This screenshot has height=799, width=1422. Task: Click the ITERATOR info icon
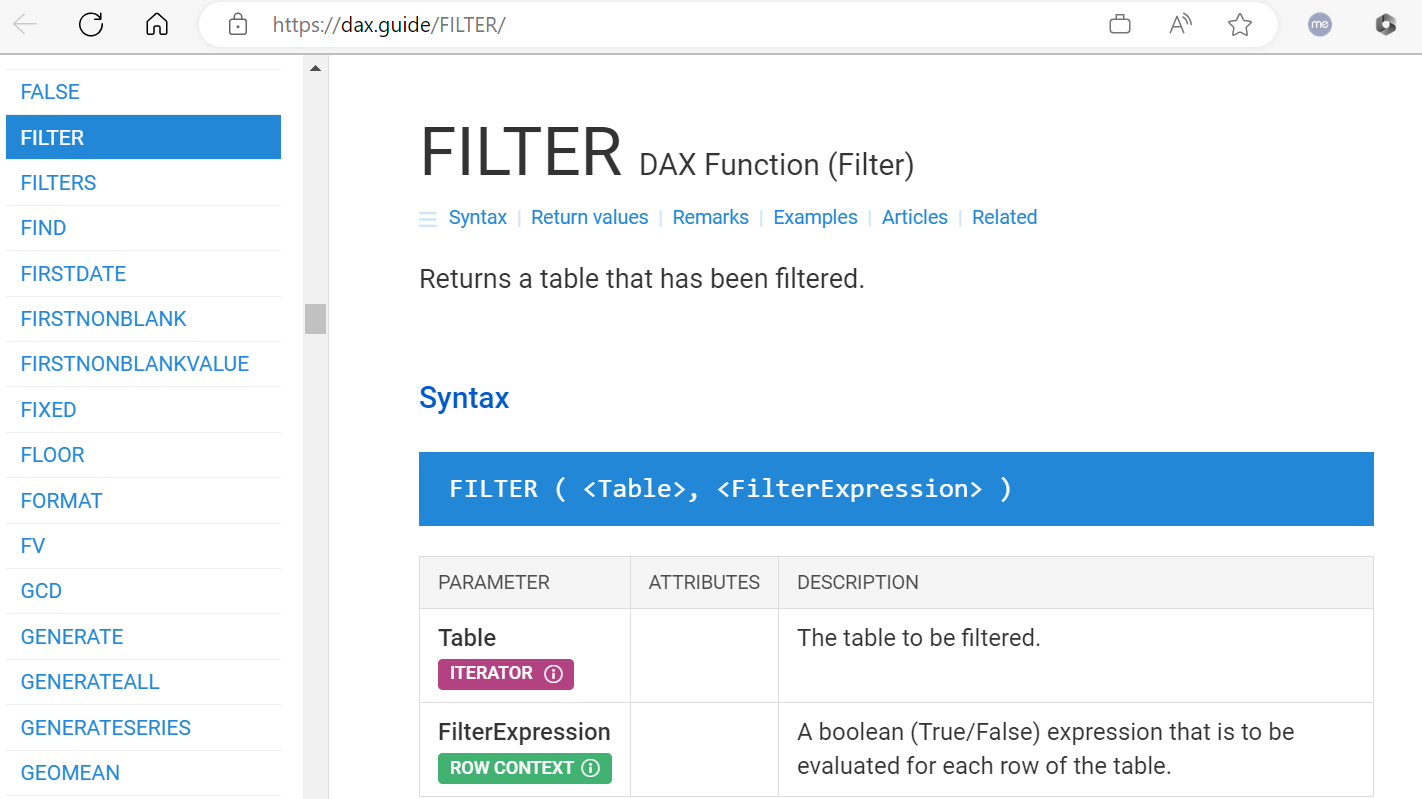click(554, 674)
